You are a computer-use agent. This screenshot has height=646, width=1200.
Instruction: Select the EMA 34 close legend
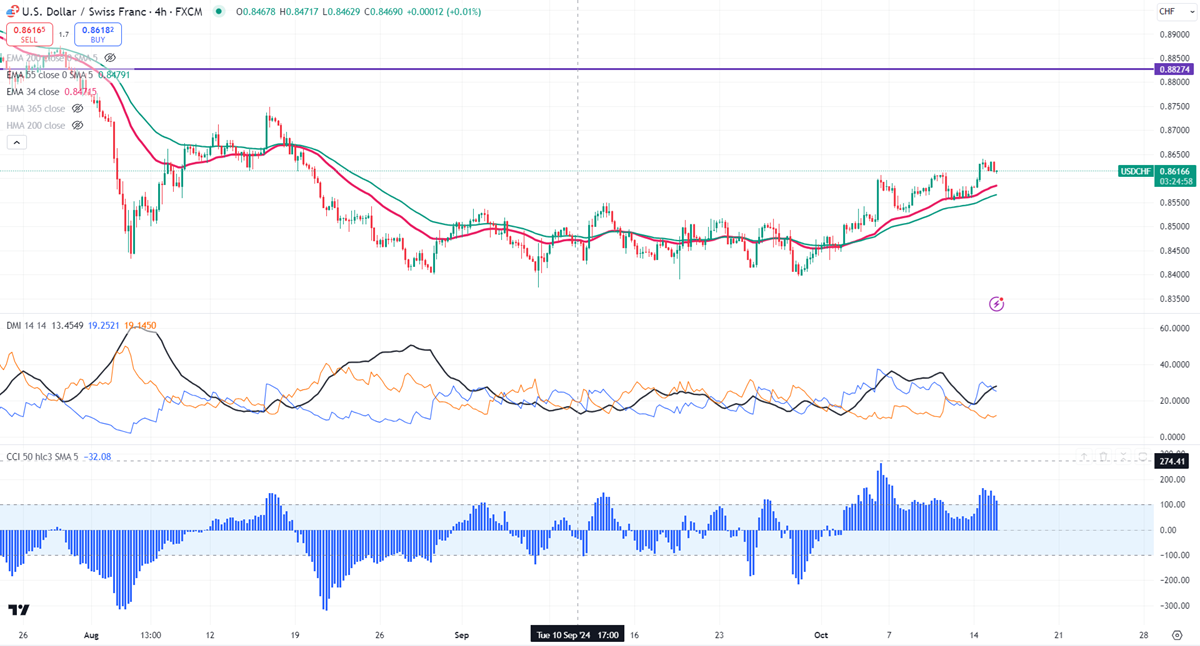coord(32,91)
